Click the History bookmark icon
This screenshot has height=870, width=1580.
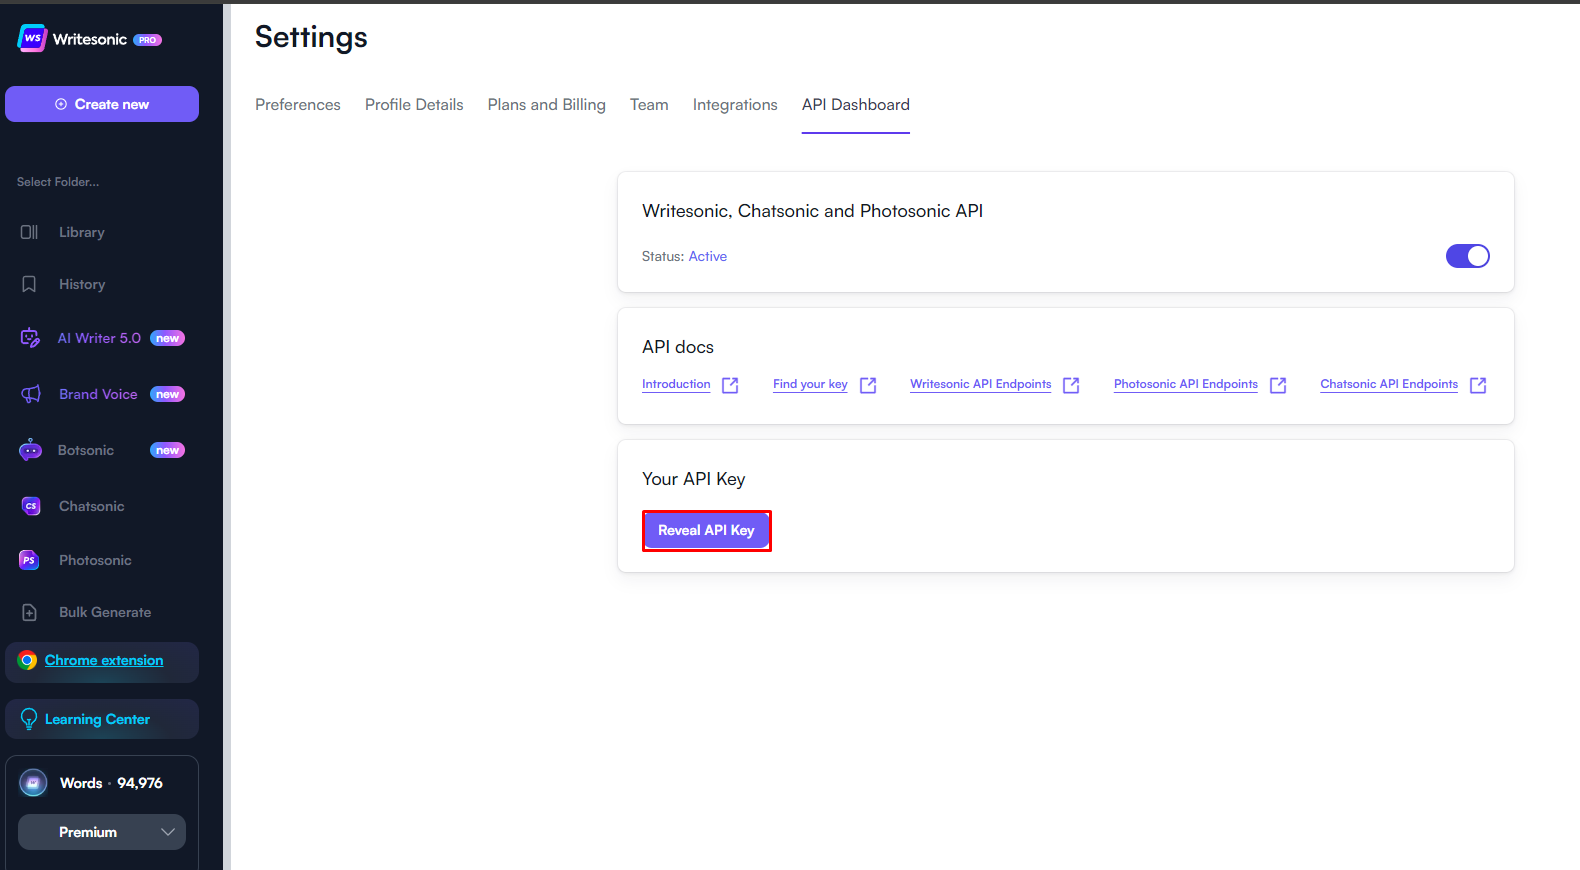29,284
